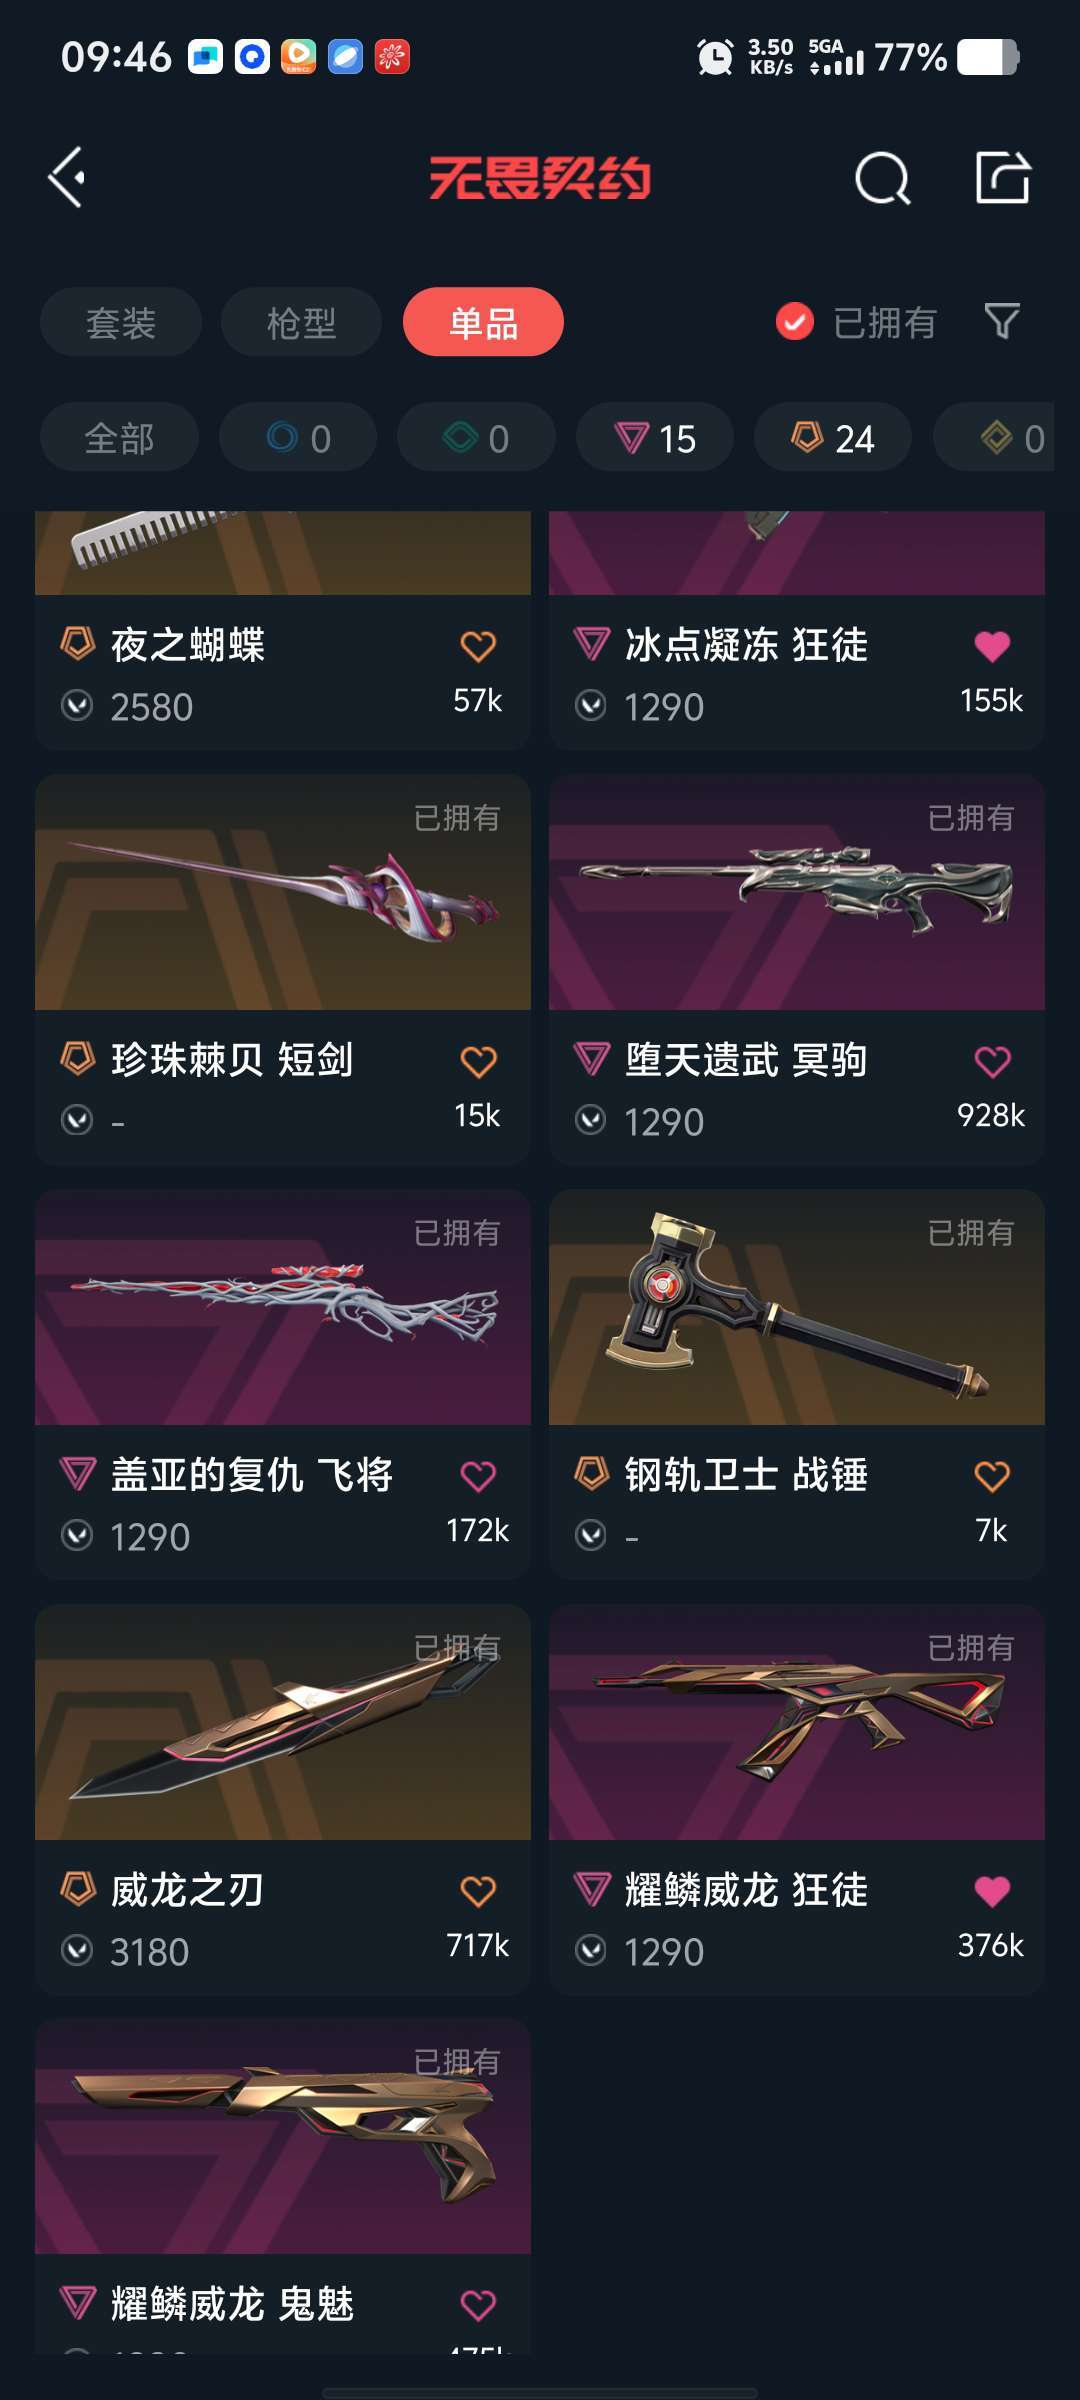The image size is (1080, 2400).
Task: Open the 钢轨卫士 战锤 hammer thumbnail
Action: 797,1307
